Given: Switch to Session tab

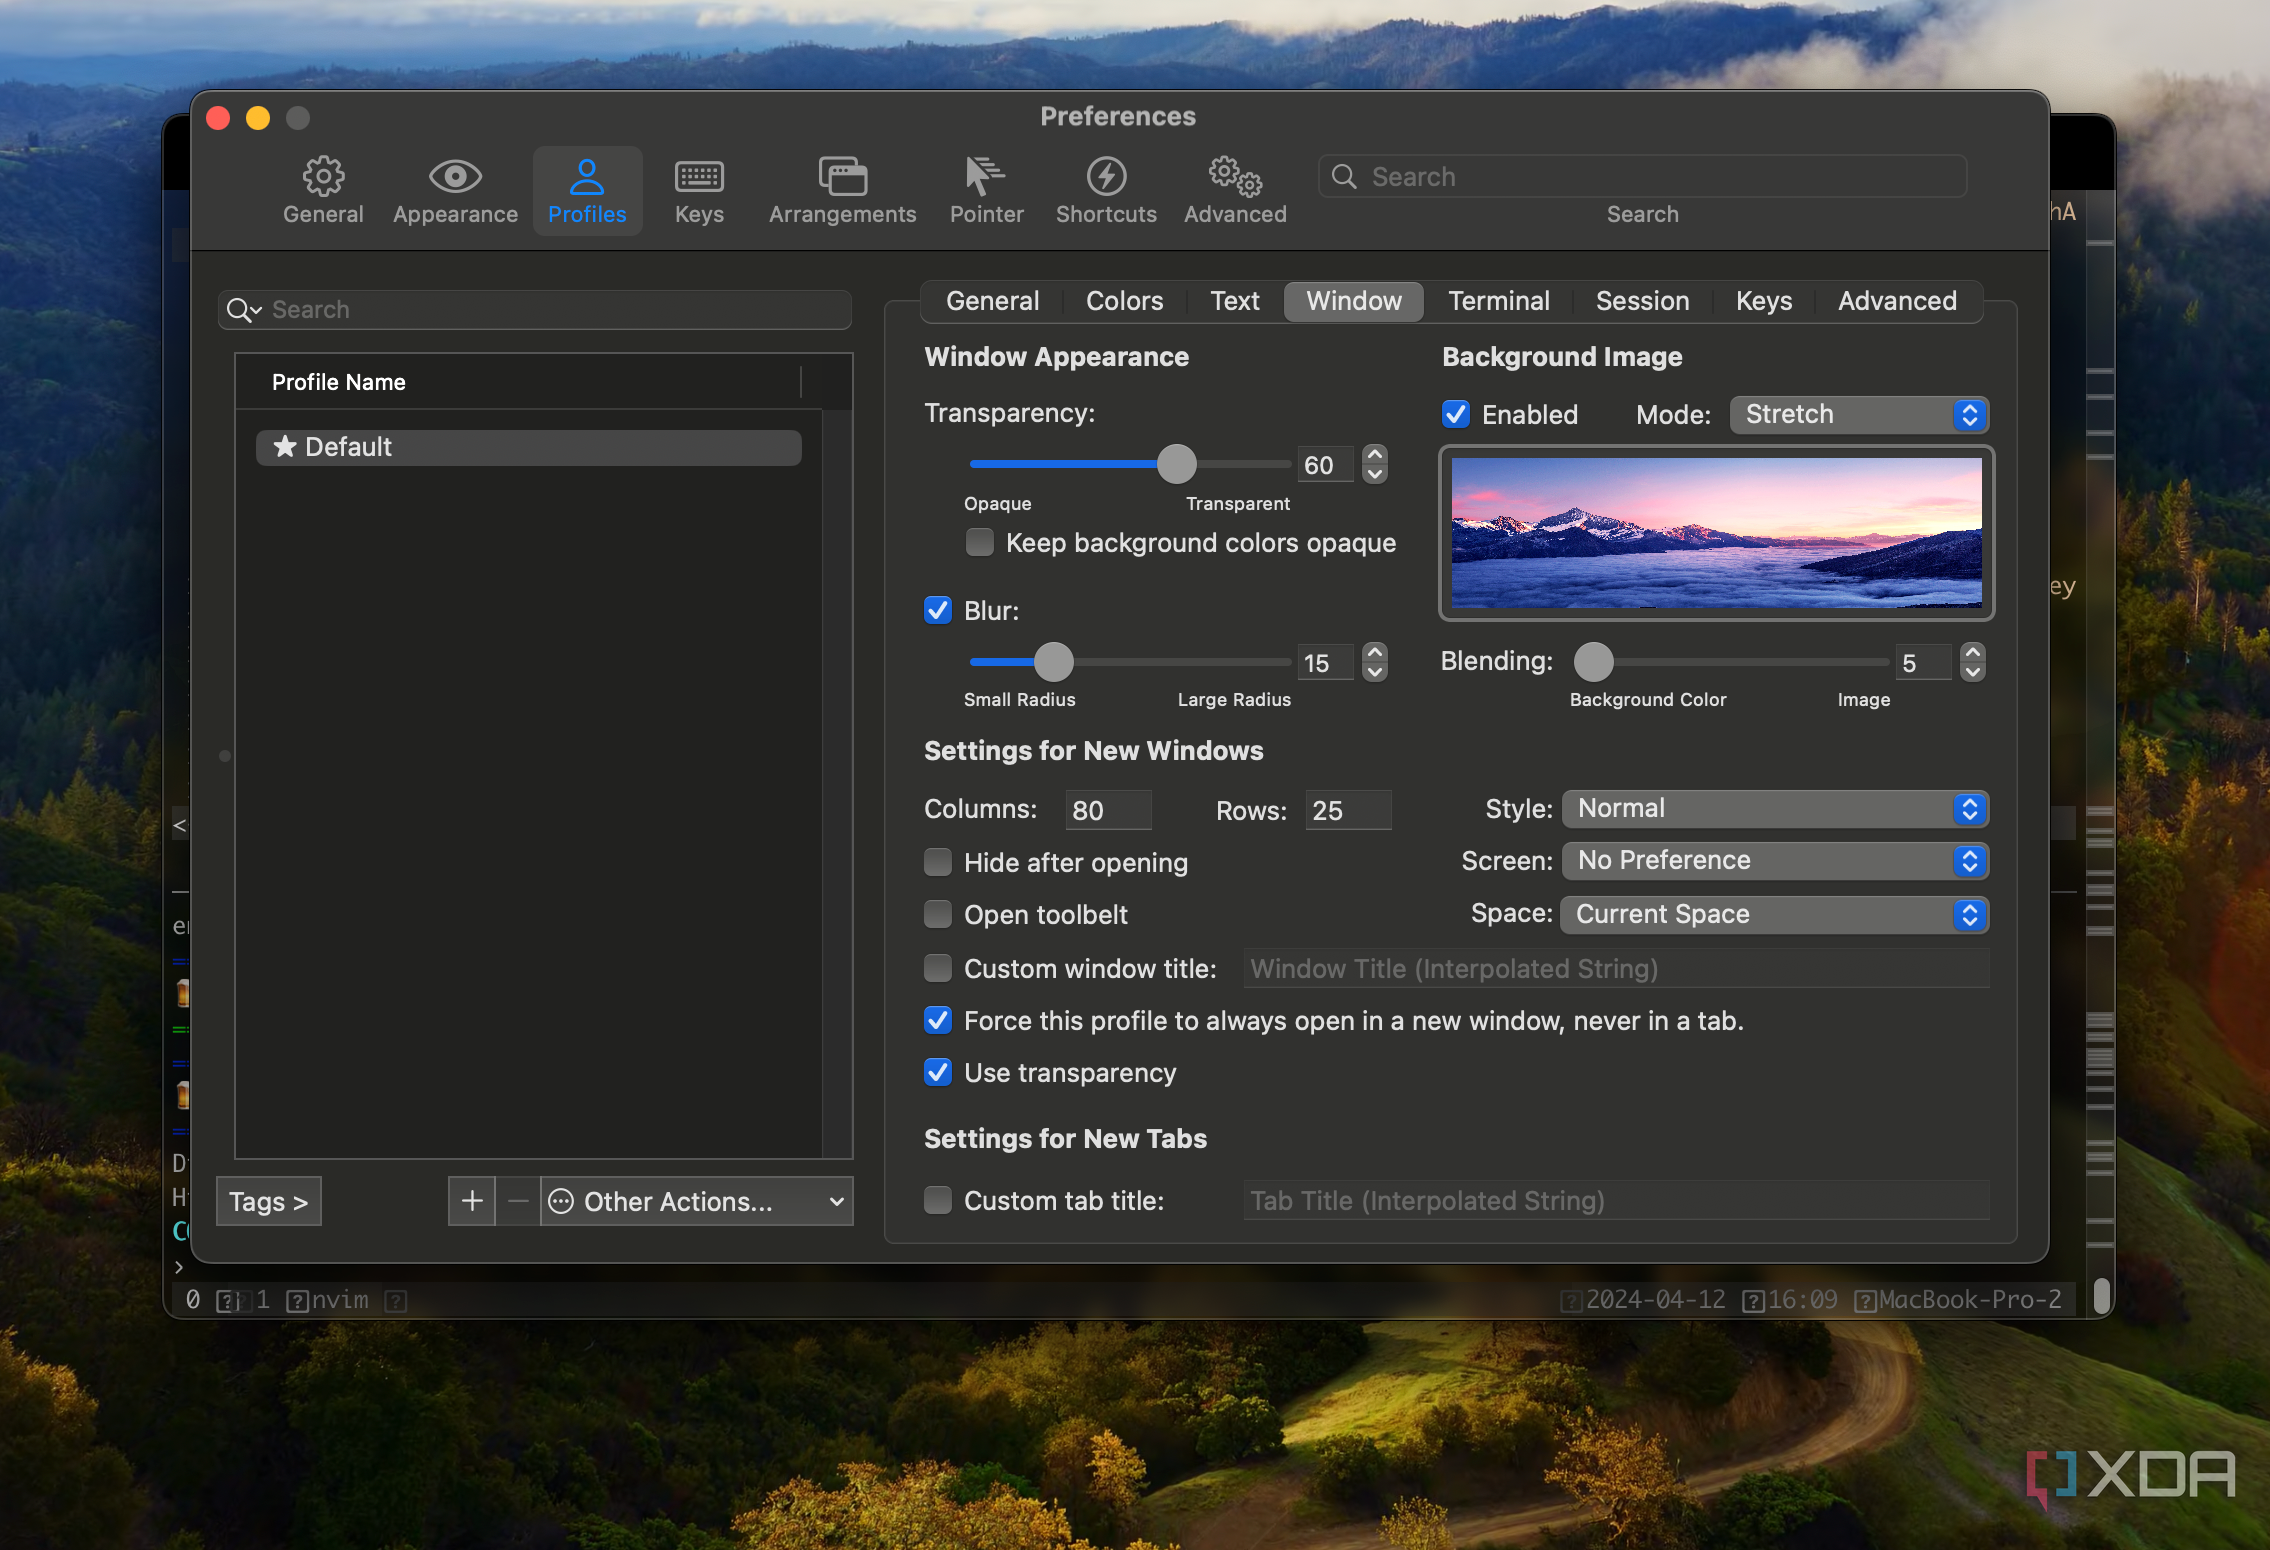Looking at the screenshot, I should pos(1642,301).
